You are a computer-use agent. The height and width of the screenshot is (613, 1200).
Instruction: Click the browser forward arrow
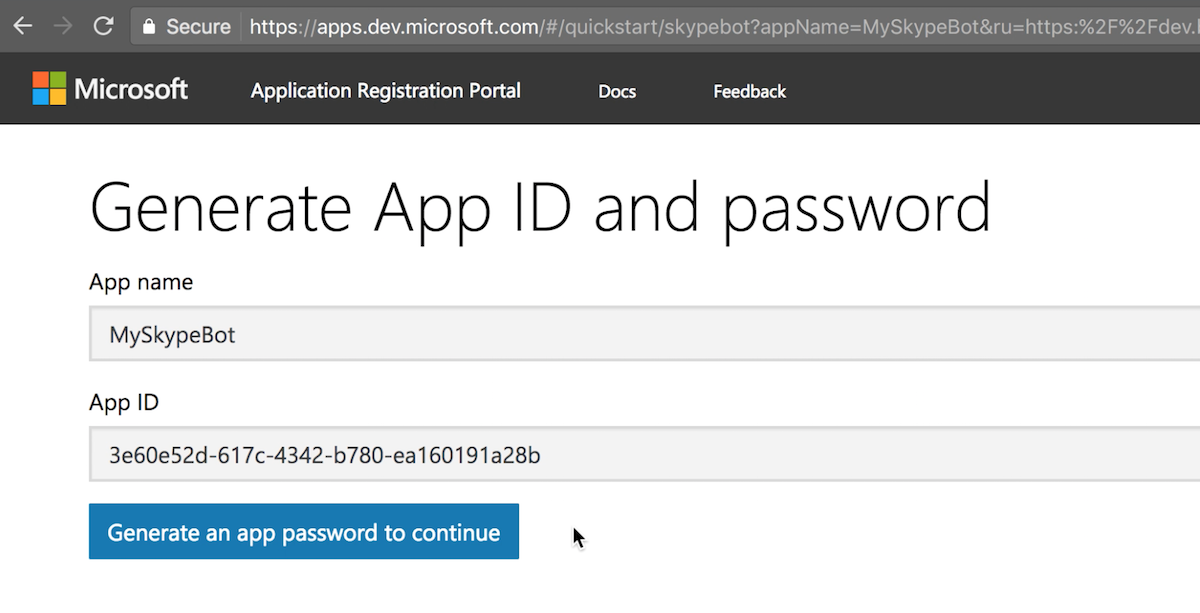point(62,26)
